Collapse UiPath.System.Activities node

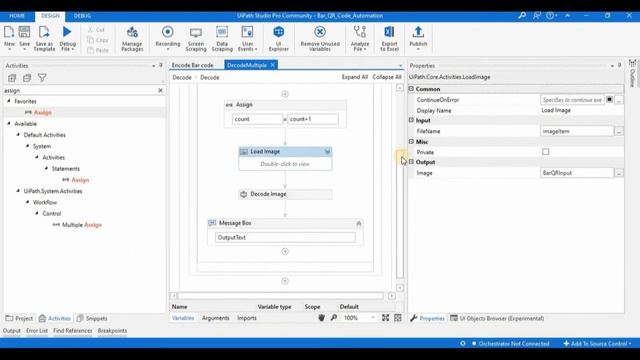(18, 191)
